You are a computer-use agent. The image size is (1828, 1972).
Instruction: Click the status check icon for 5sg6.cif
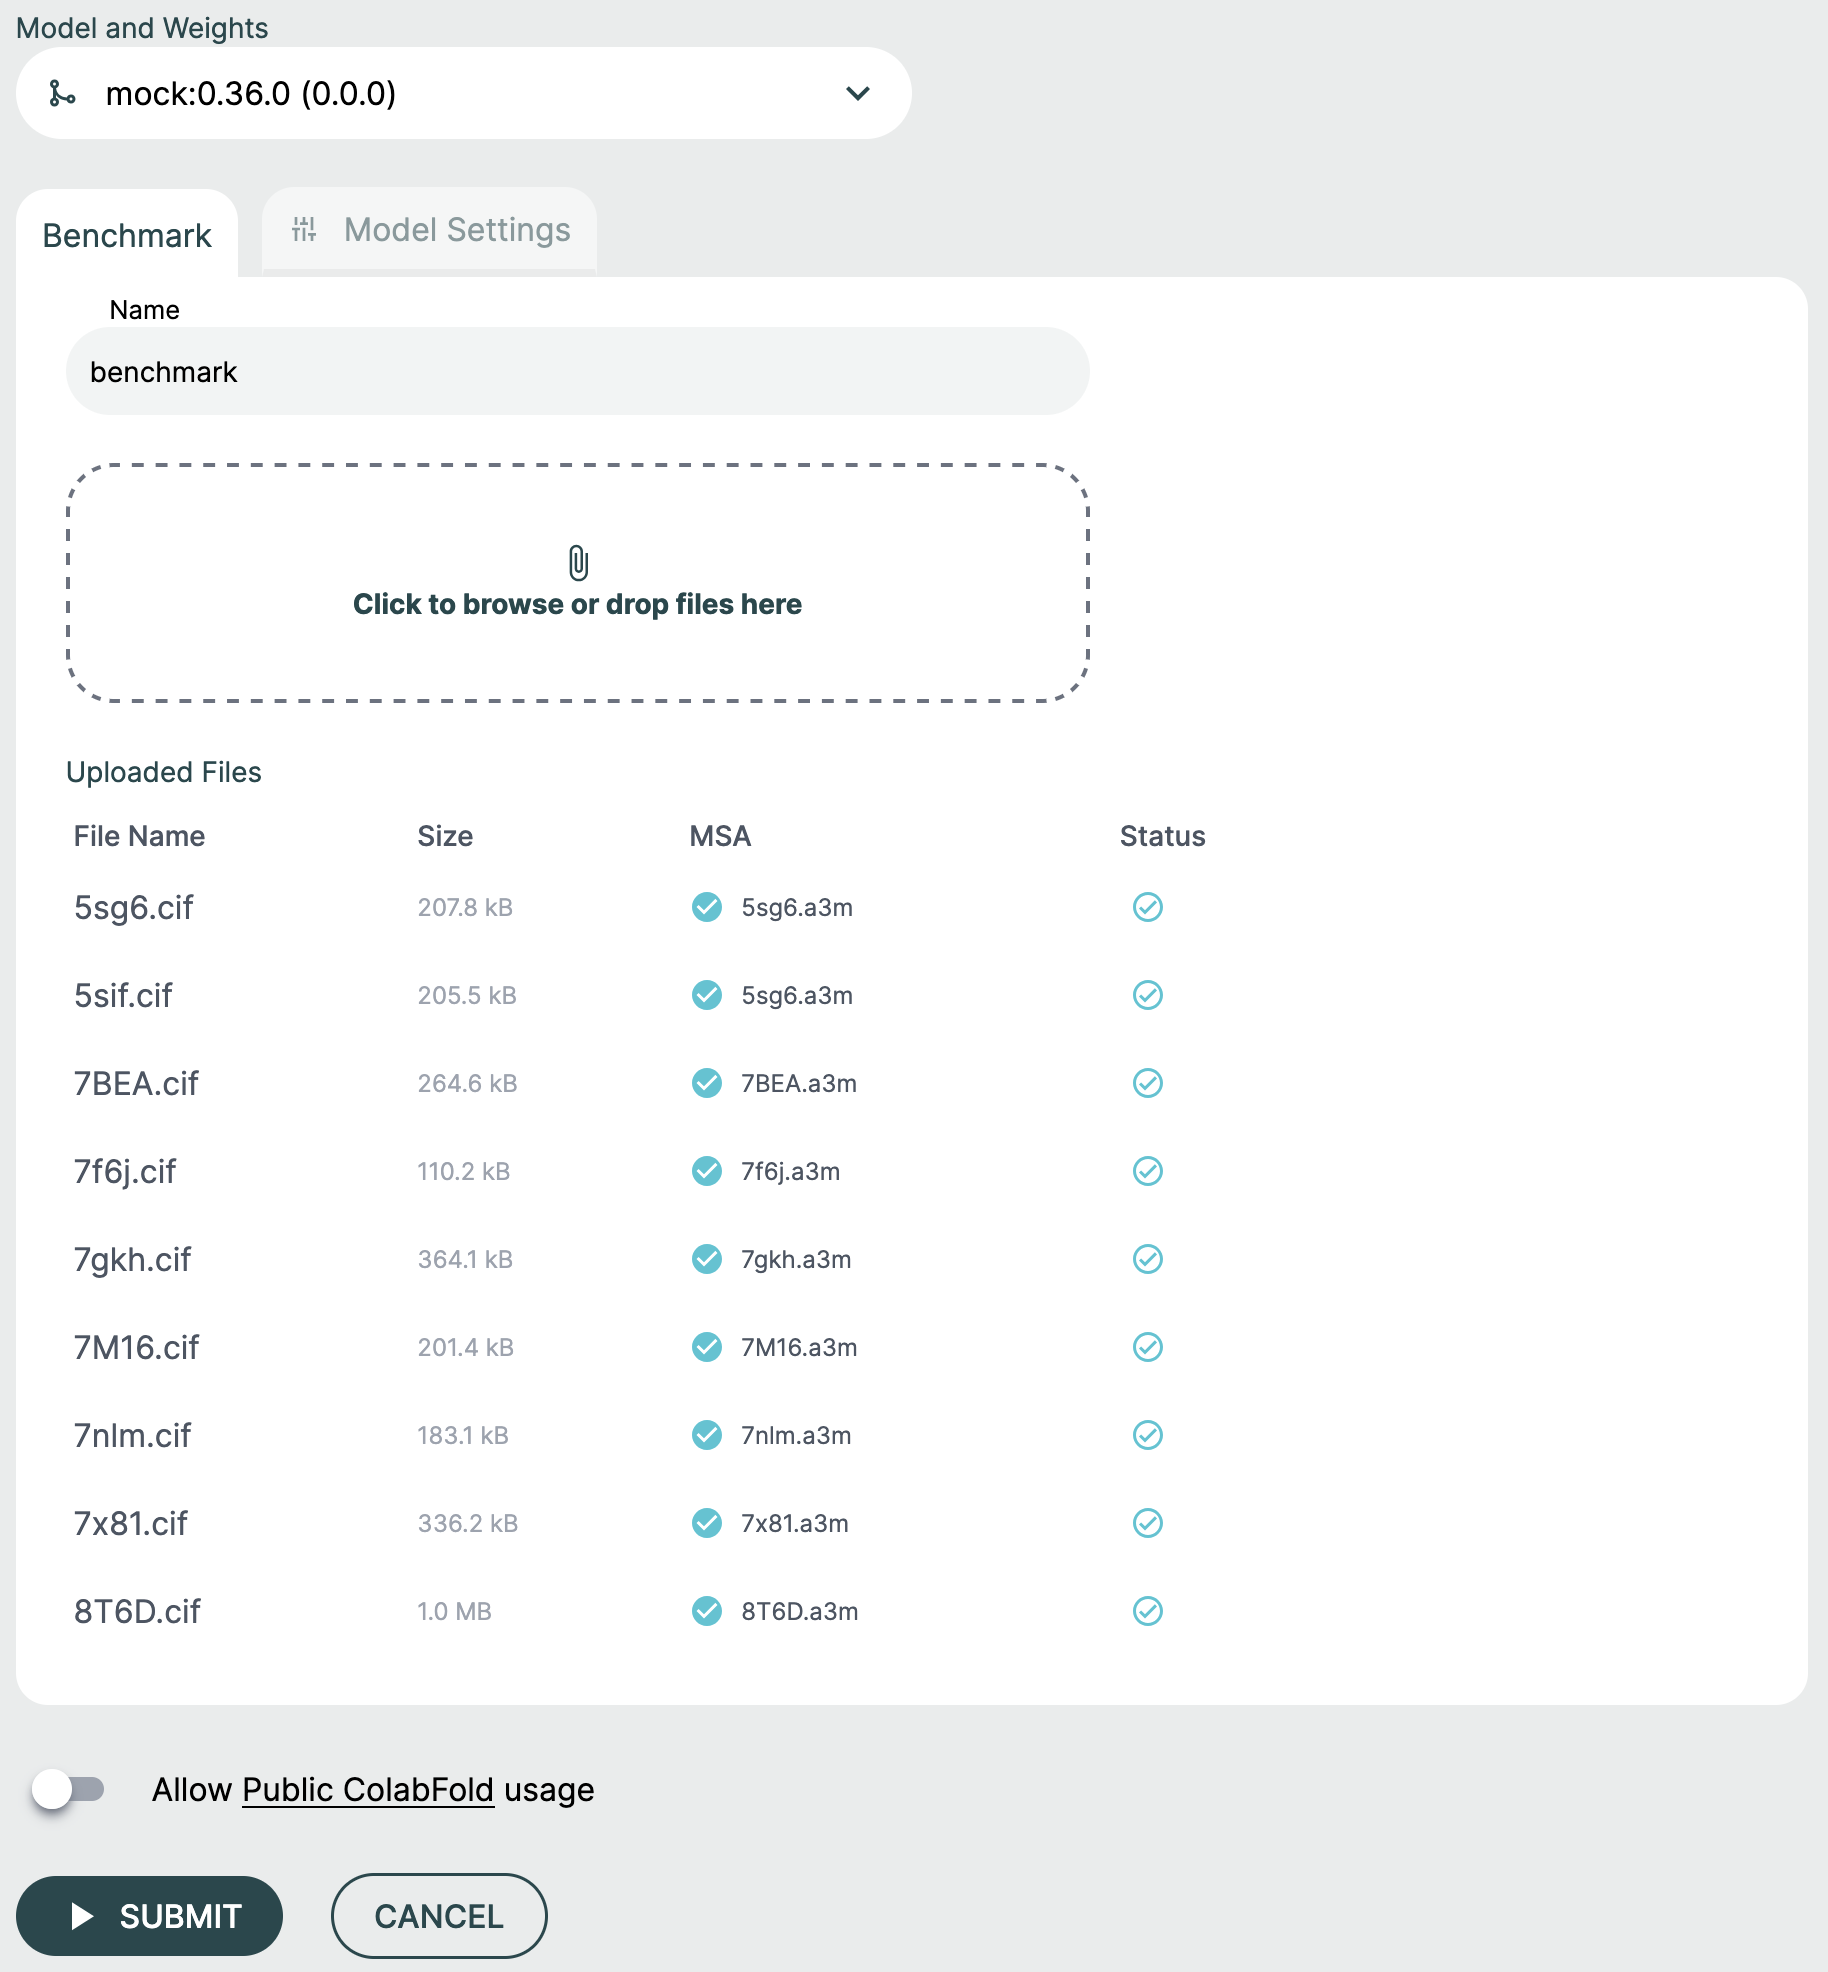click(1147, 907)
